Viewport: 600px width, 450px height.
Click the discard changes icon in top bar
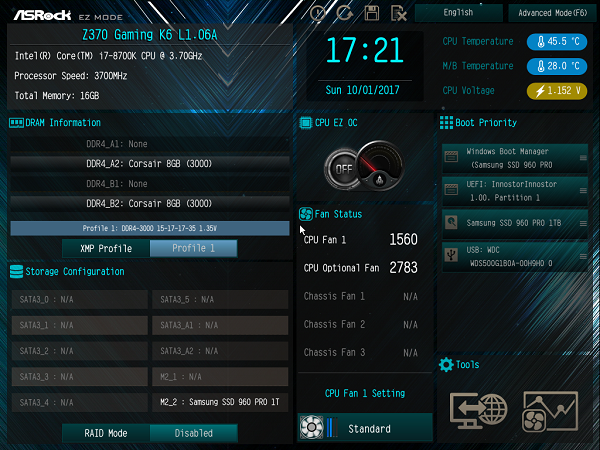(x=398, y=13)
